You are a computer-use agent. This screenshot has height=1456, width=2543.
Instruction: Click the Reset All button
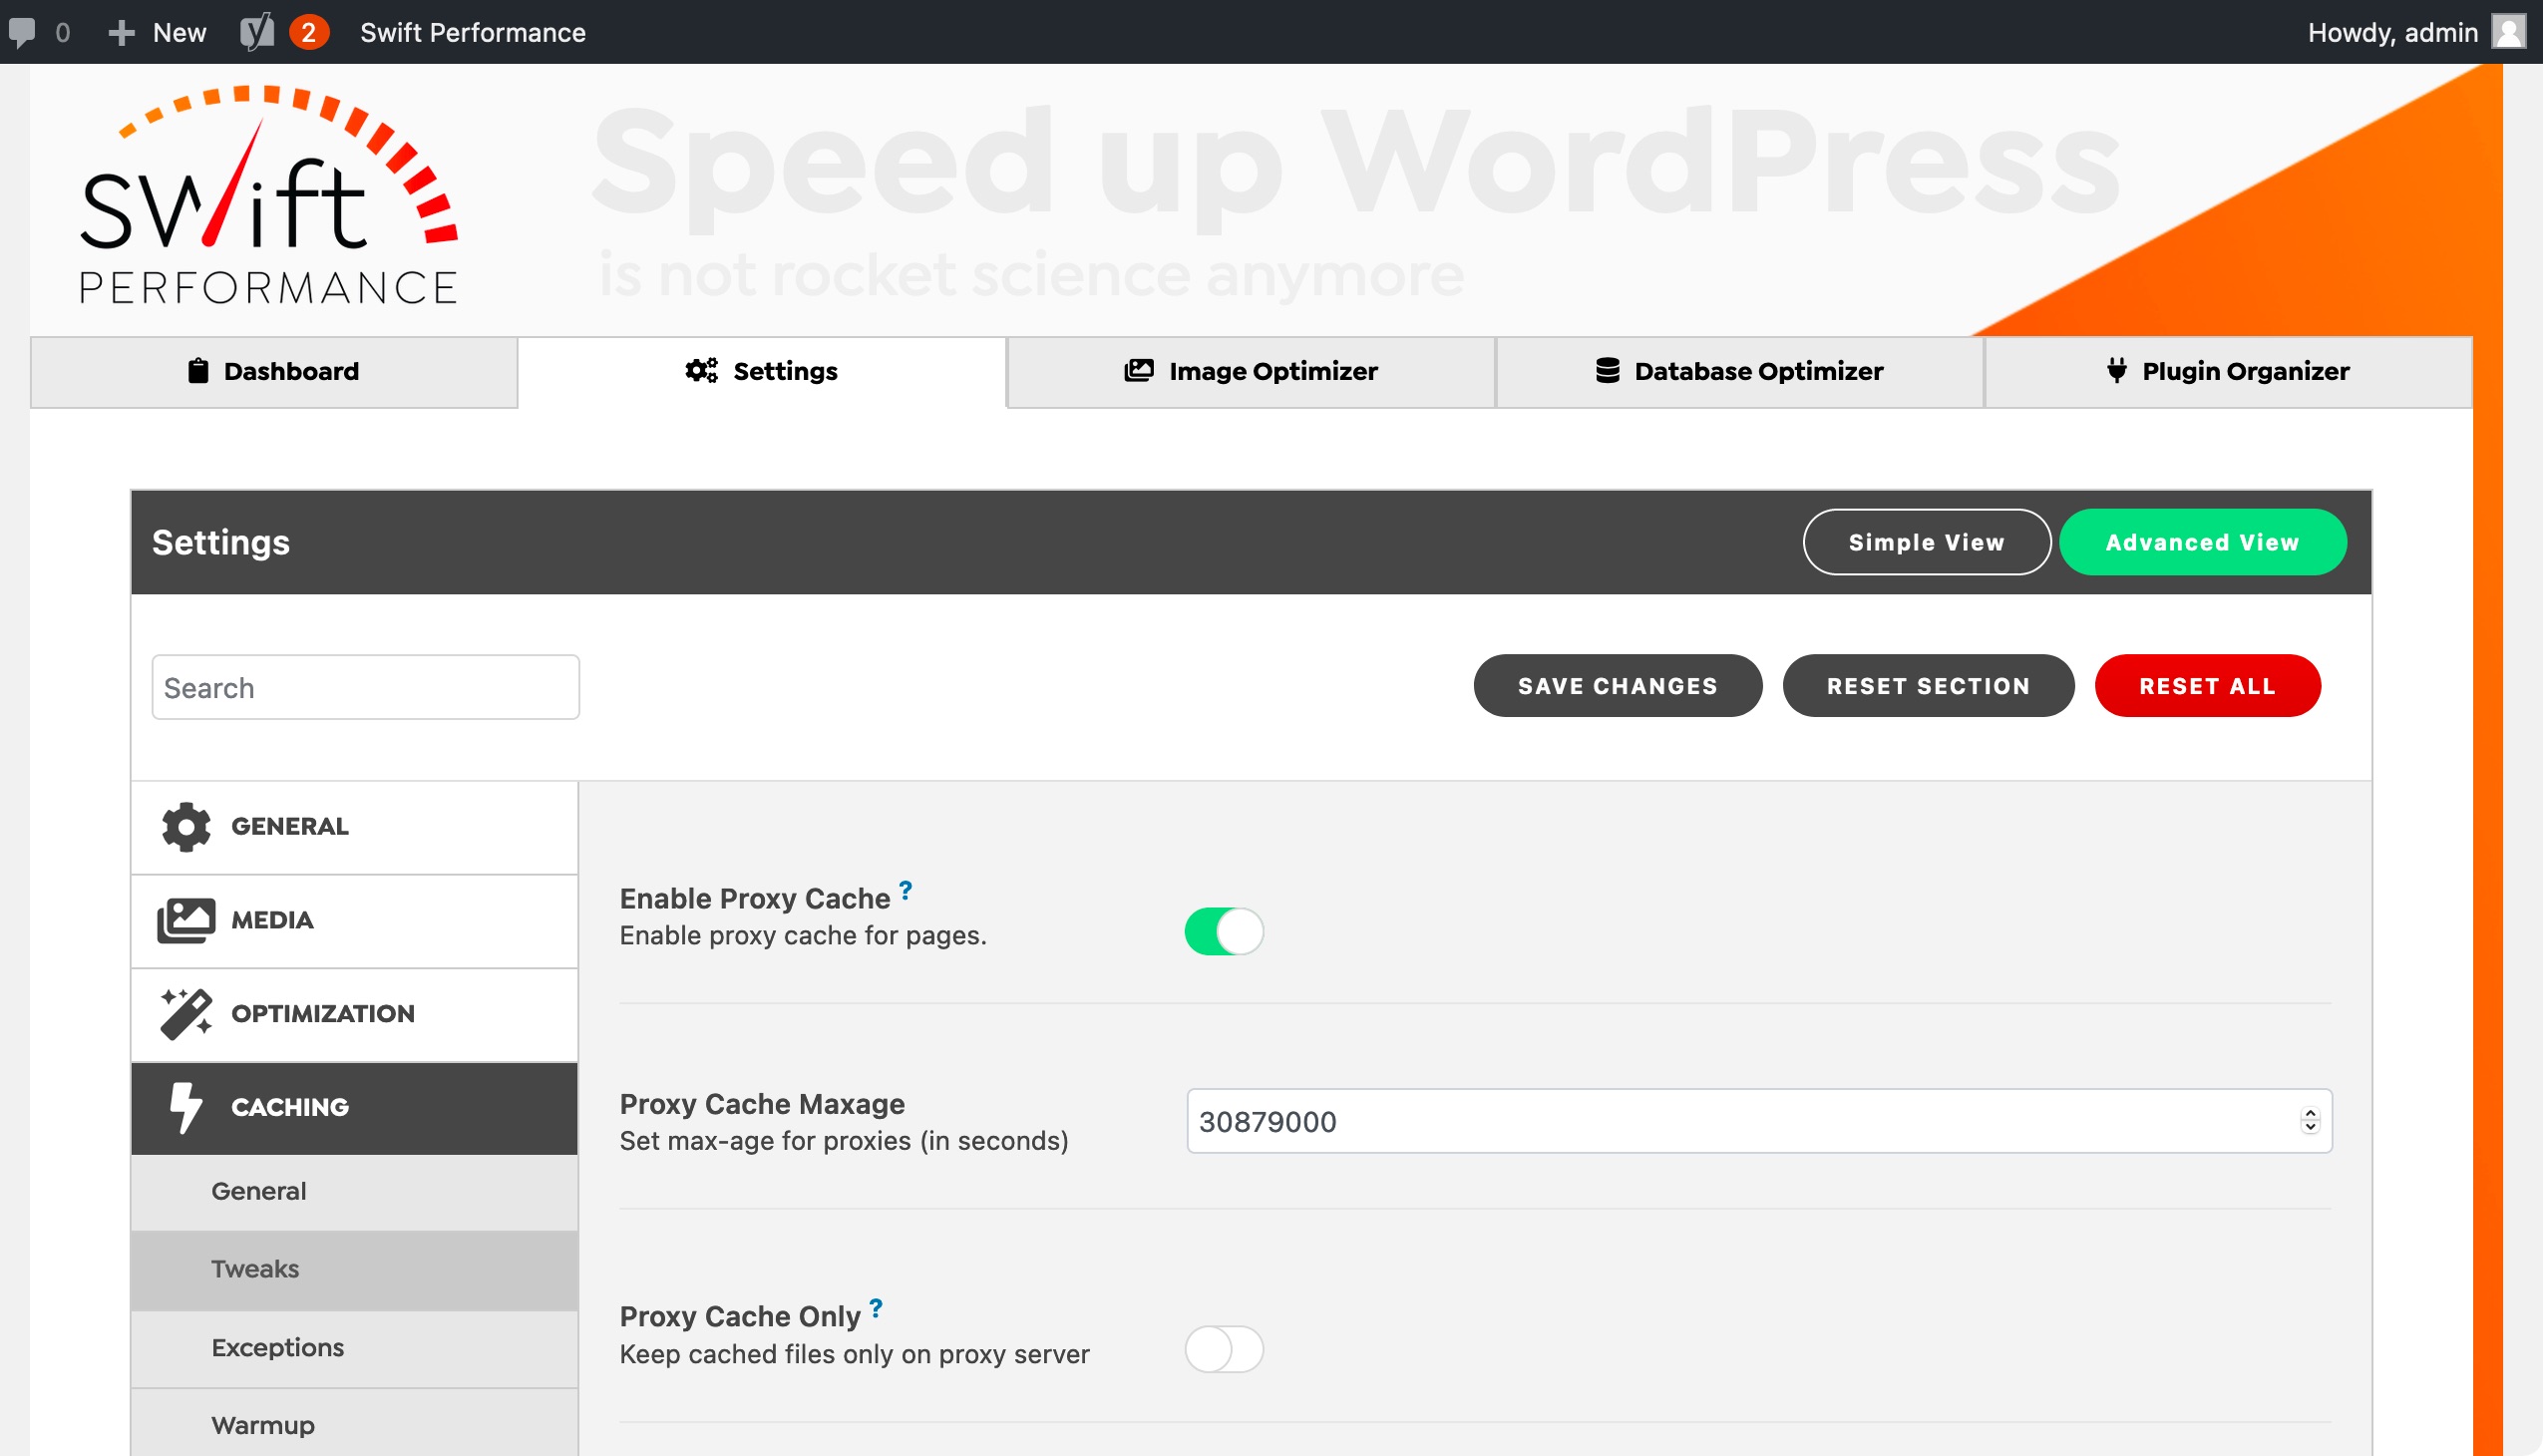(2208, 684)
